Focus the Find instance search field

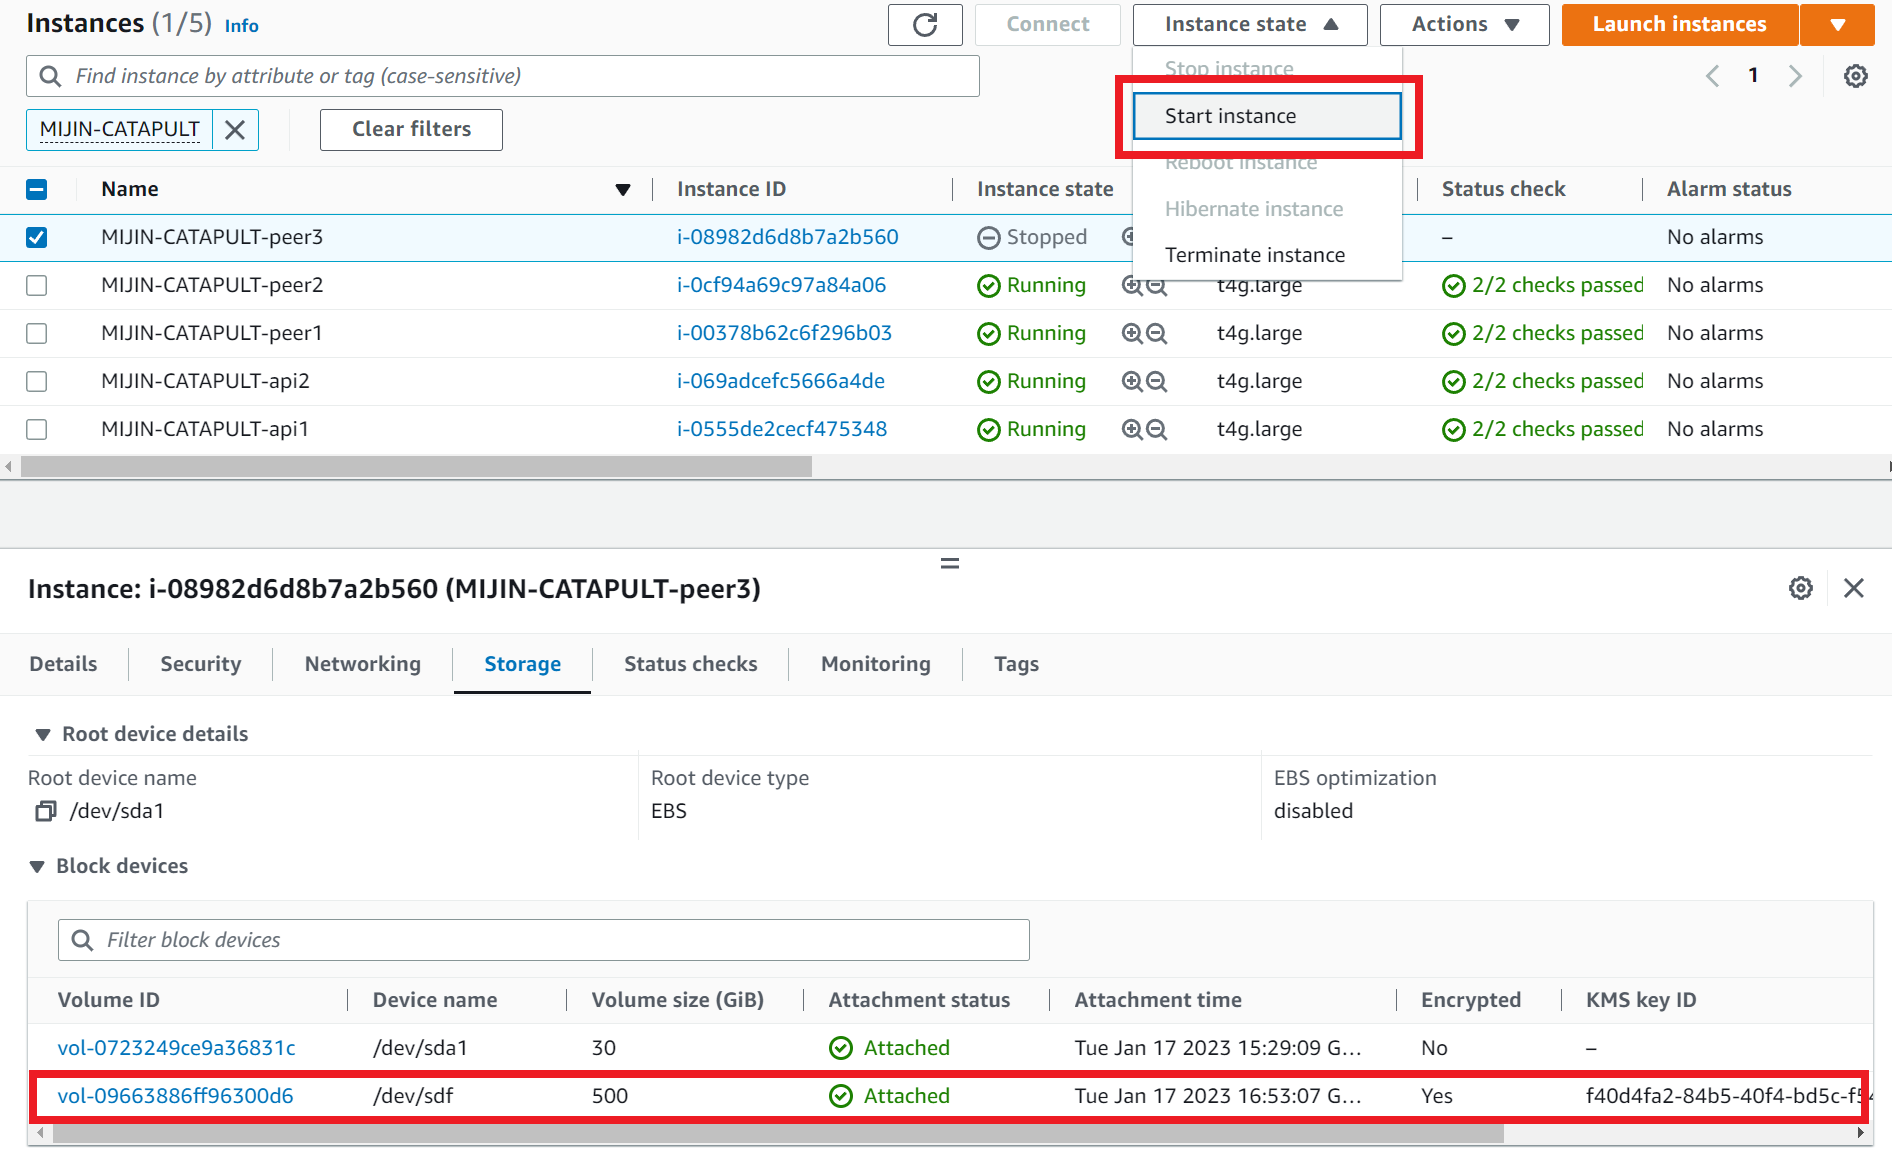[503, 76]
